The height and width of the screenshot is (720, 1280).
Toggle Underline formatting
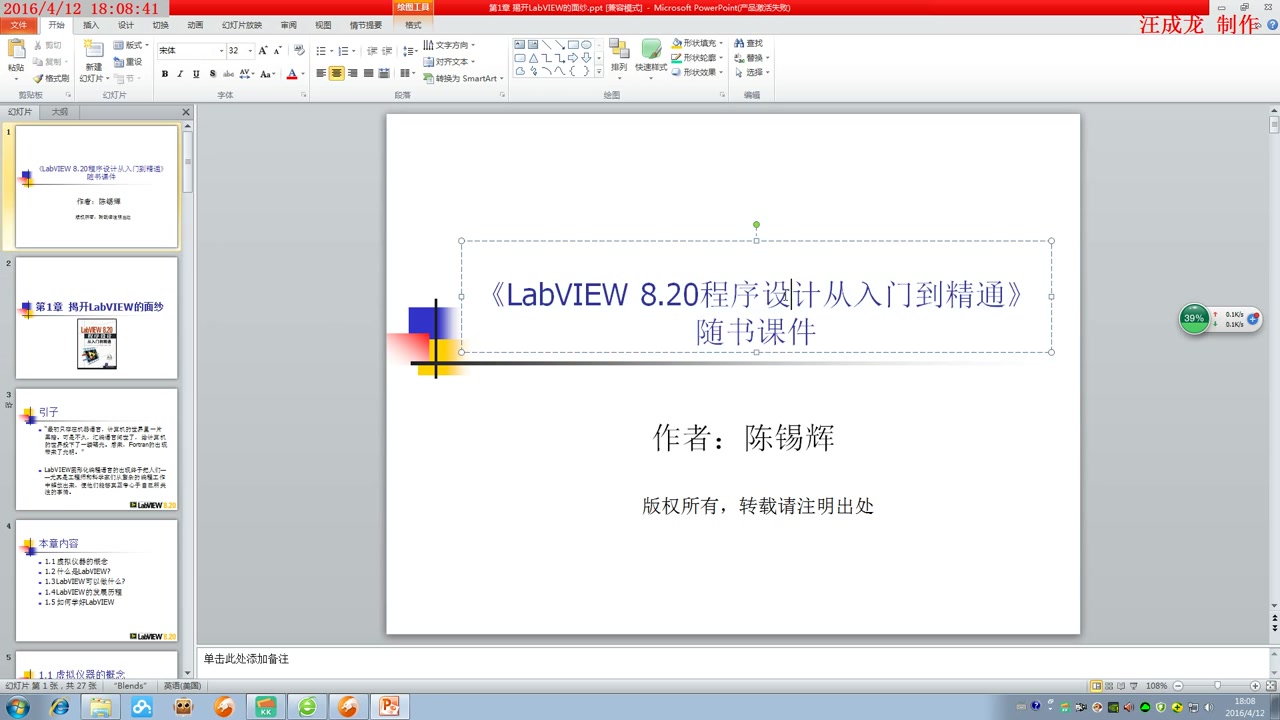[196, 74]
